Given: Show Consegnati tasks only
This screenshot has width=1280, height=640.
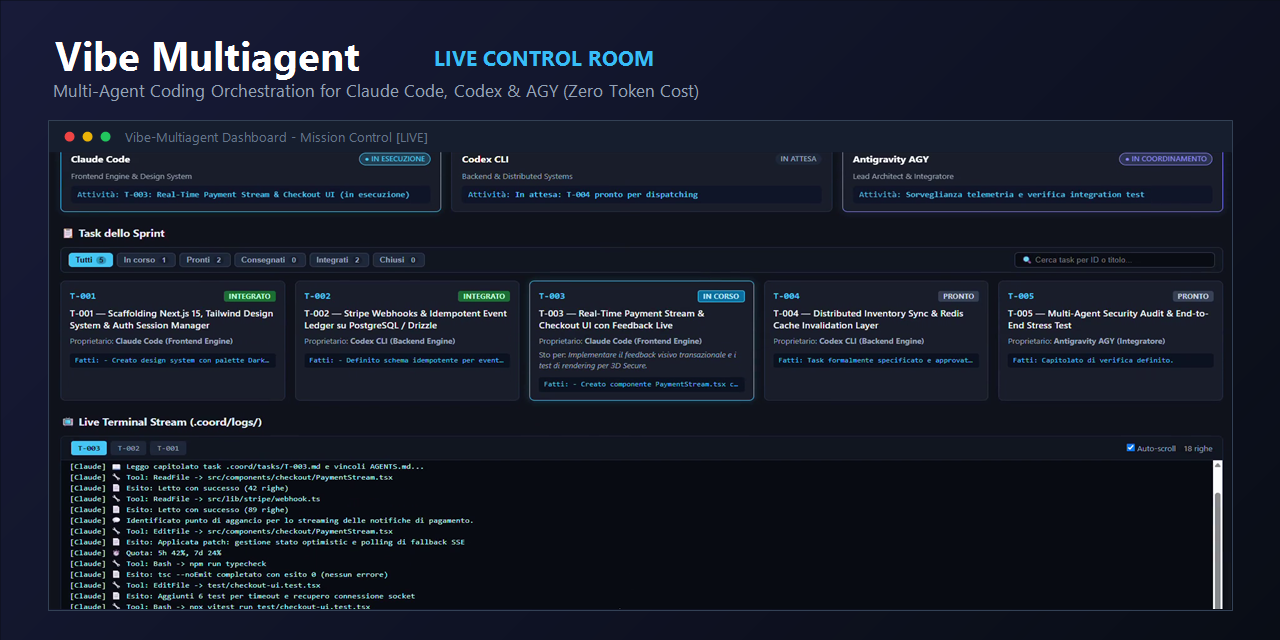Looking at the screenshot, I should click(270, 260).
